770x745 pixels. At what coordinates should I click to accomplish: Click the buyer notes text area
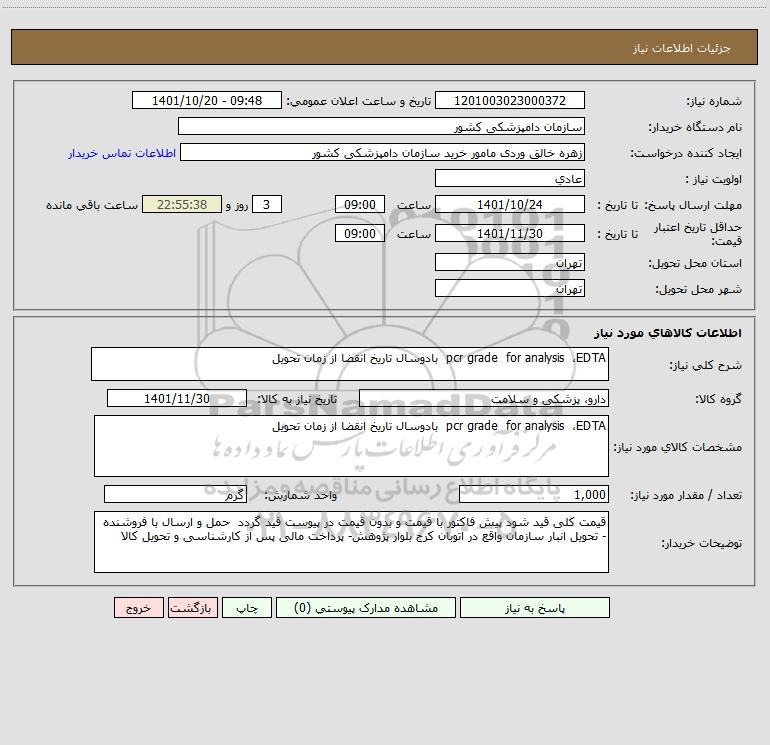click(x=351, y=542)
